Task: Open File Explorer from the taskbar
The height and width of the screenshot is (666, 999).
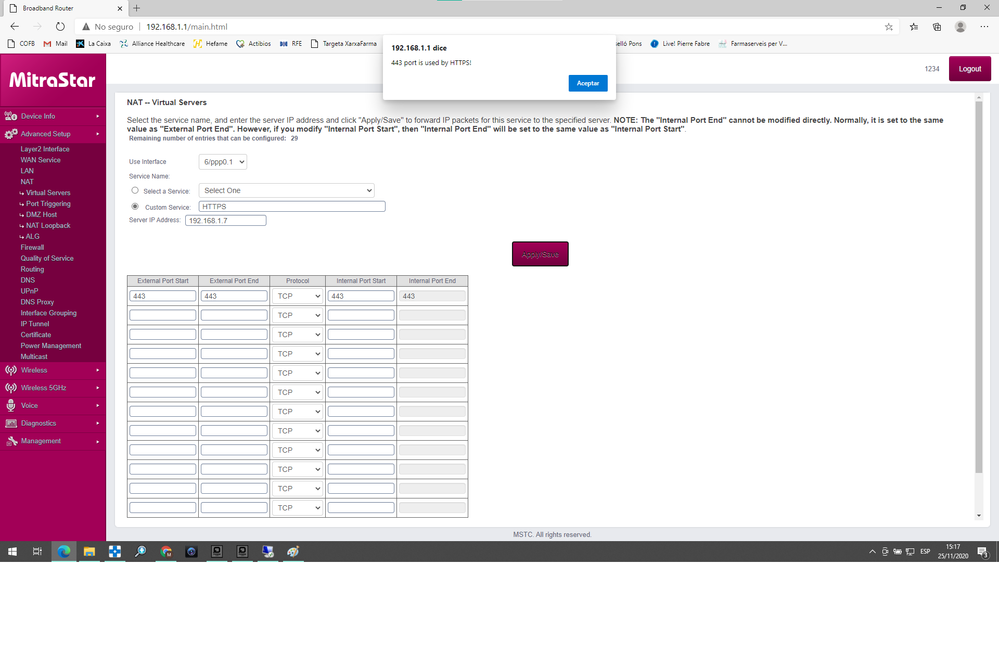Action: [x=89, y=551]
